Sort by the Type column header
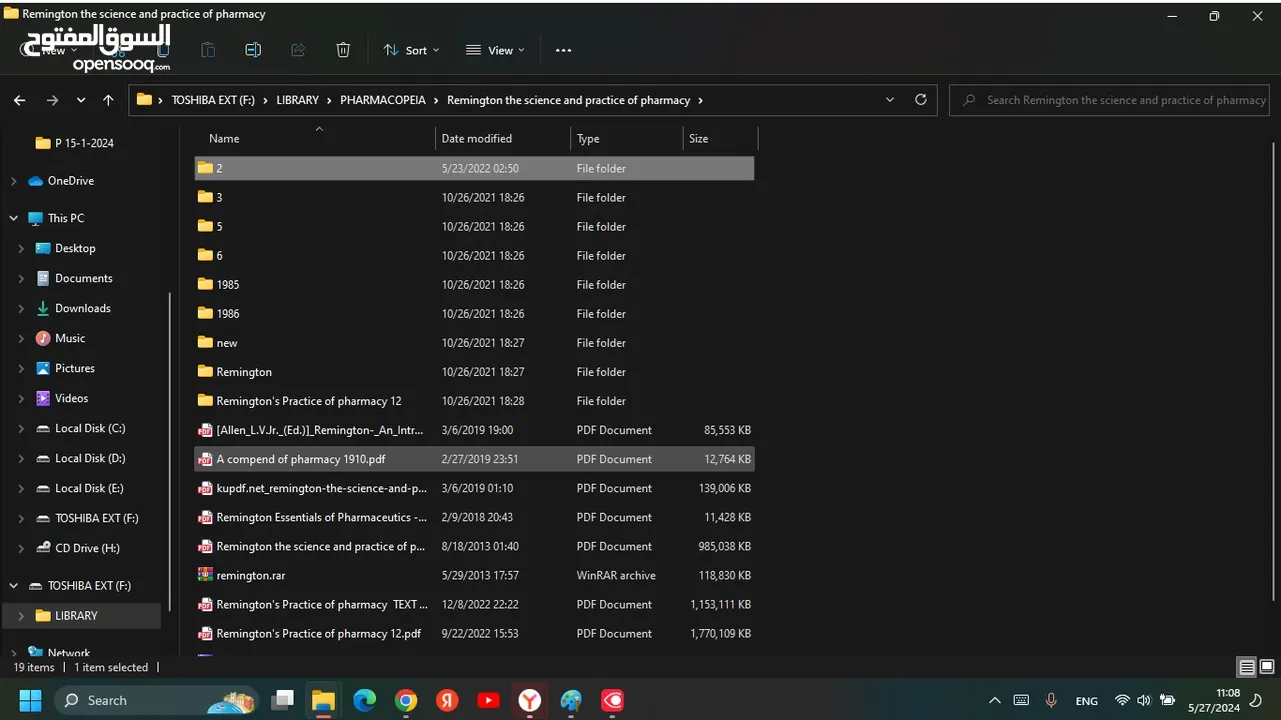This screenshot has width=1281, height=720. (x=626, y=138)
